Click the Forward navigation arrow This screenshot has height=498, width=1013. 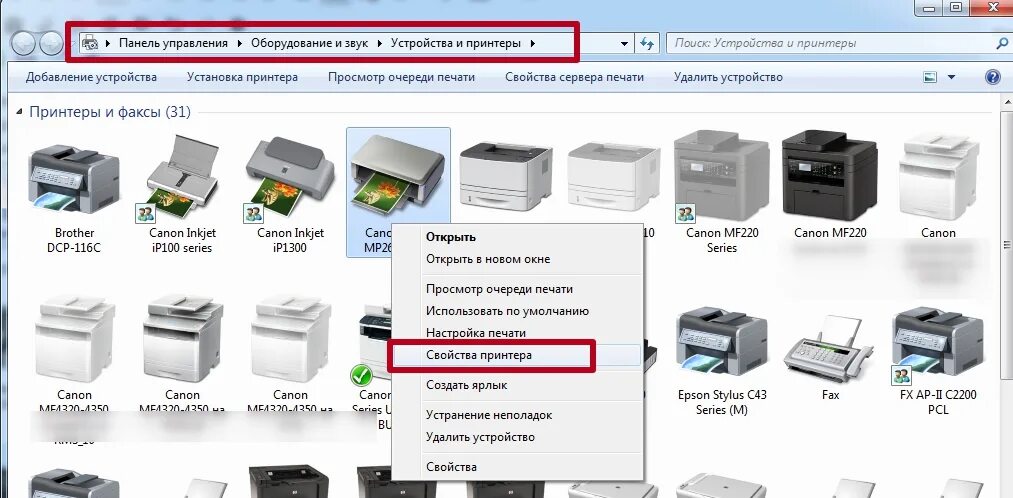(51, 43)
